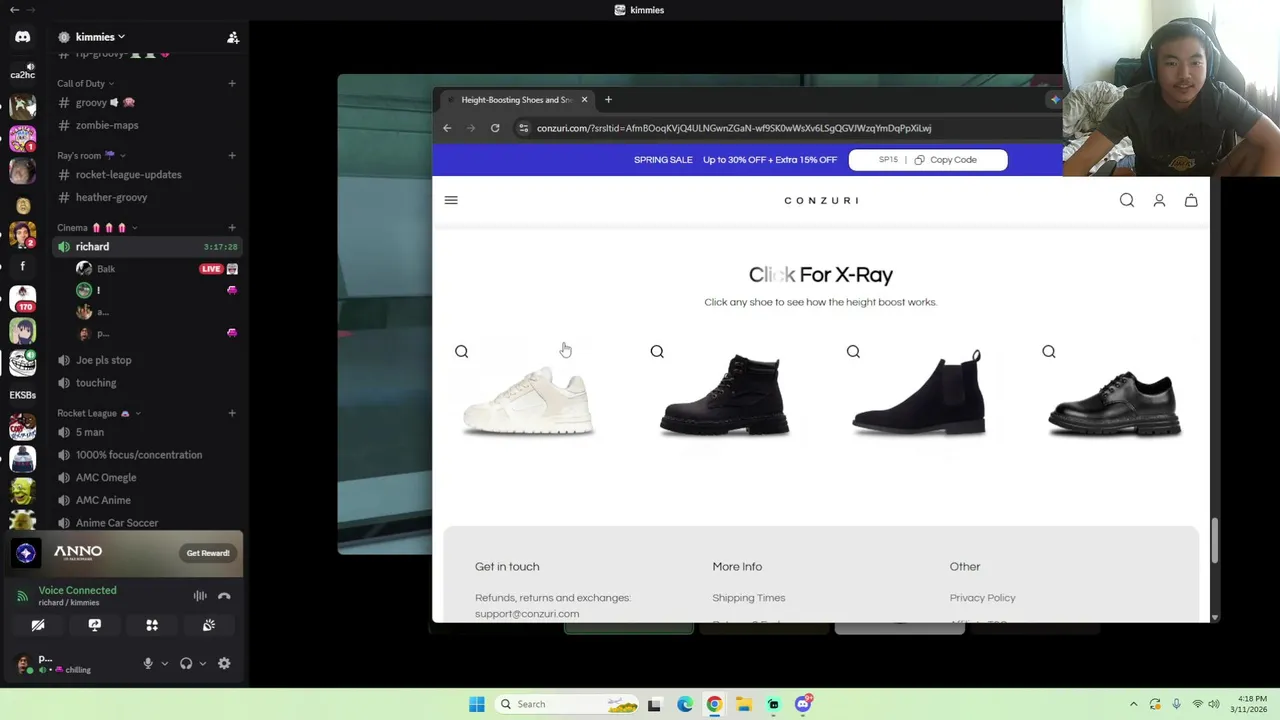
Task: Open the Conzuri shopping bag
Action: tap(1191, 200)
